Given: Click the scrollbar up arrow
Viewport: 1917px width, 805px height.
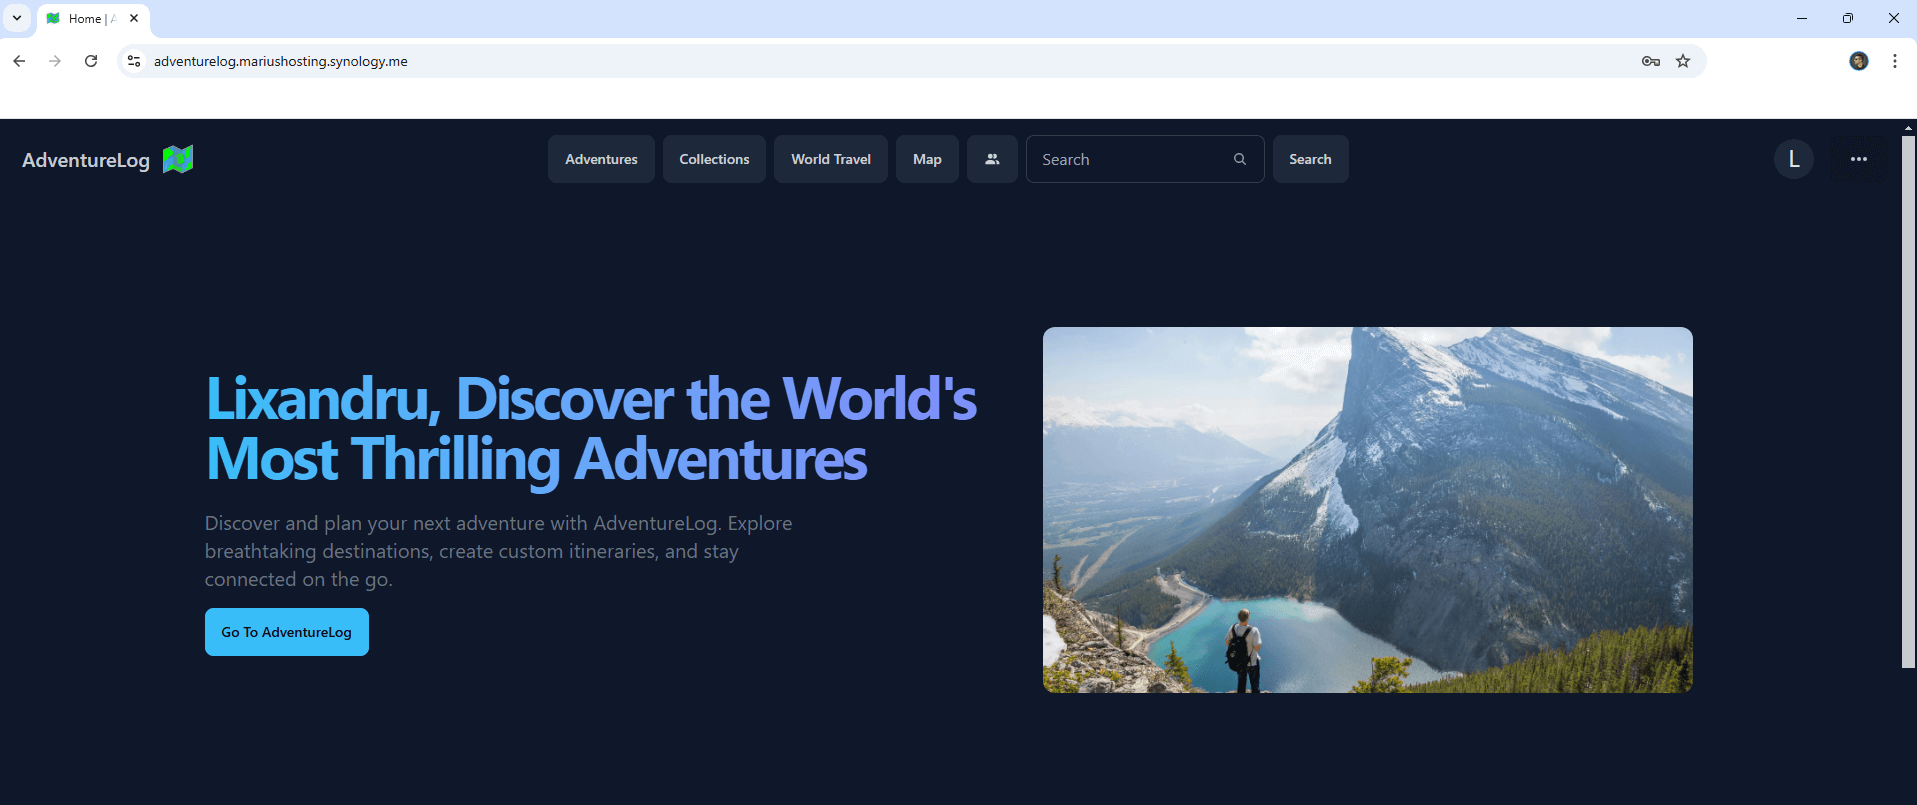Looking at the screenshot, I should click(1908, 127).
